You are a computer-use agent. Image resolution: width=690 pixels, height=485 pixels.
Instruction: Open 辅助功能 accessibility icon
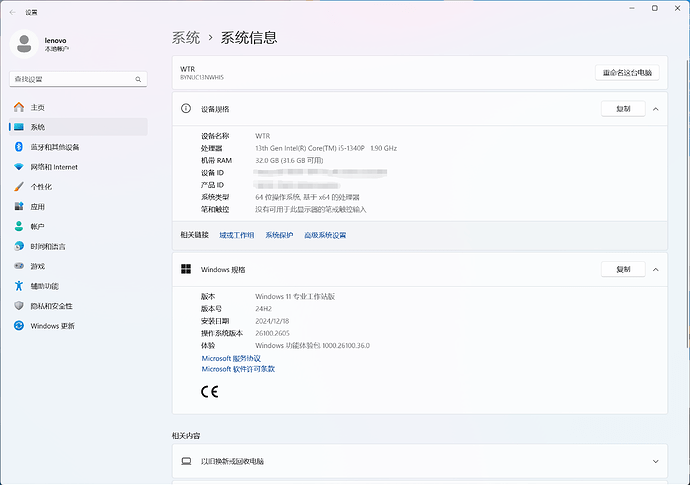point(18,286)
